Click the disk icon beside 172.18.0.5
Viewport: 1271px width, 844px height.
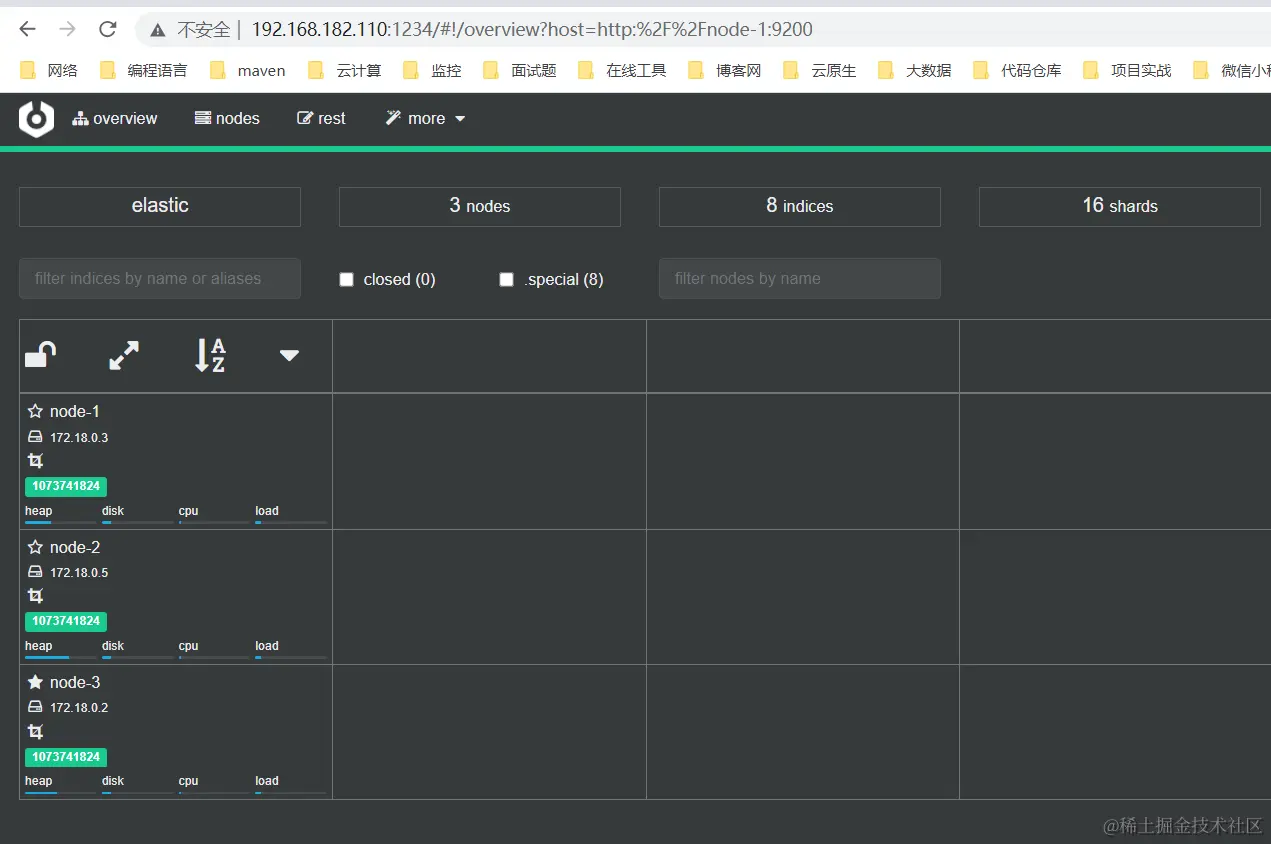(35, 572)
